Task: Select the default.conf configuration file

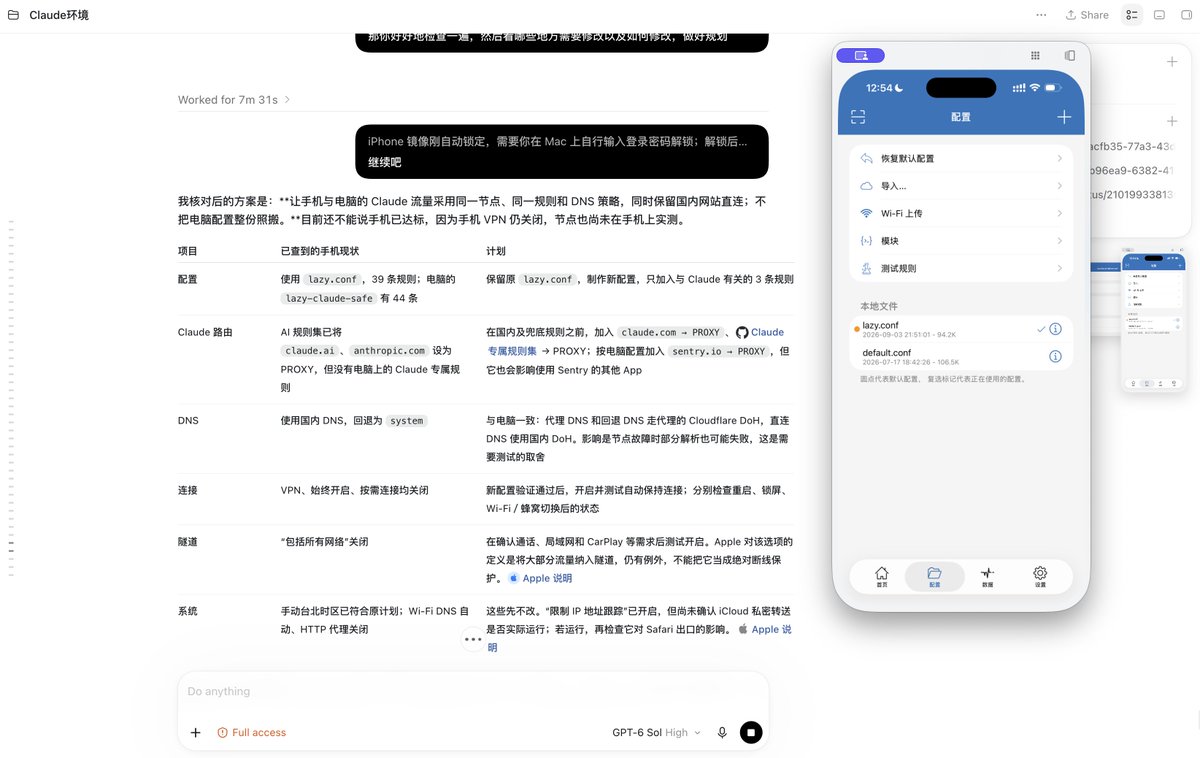Action: [x=961, y=356]
